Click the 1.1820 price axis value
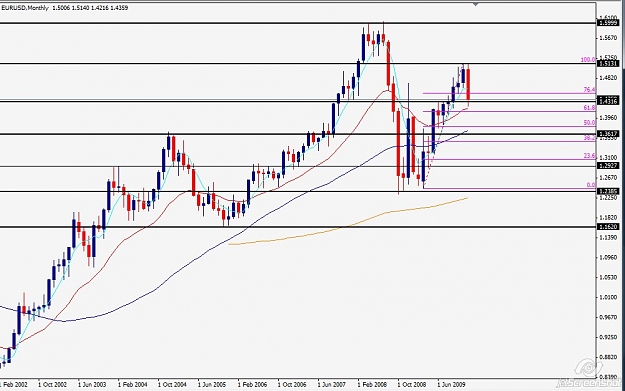Viewport: 625px width, 391px height. (609, 218)
